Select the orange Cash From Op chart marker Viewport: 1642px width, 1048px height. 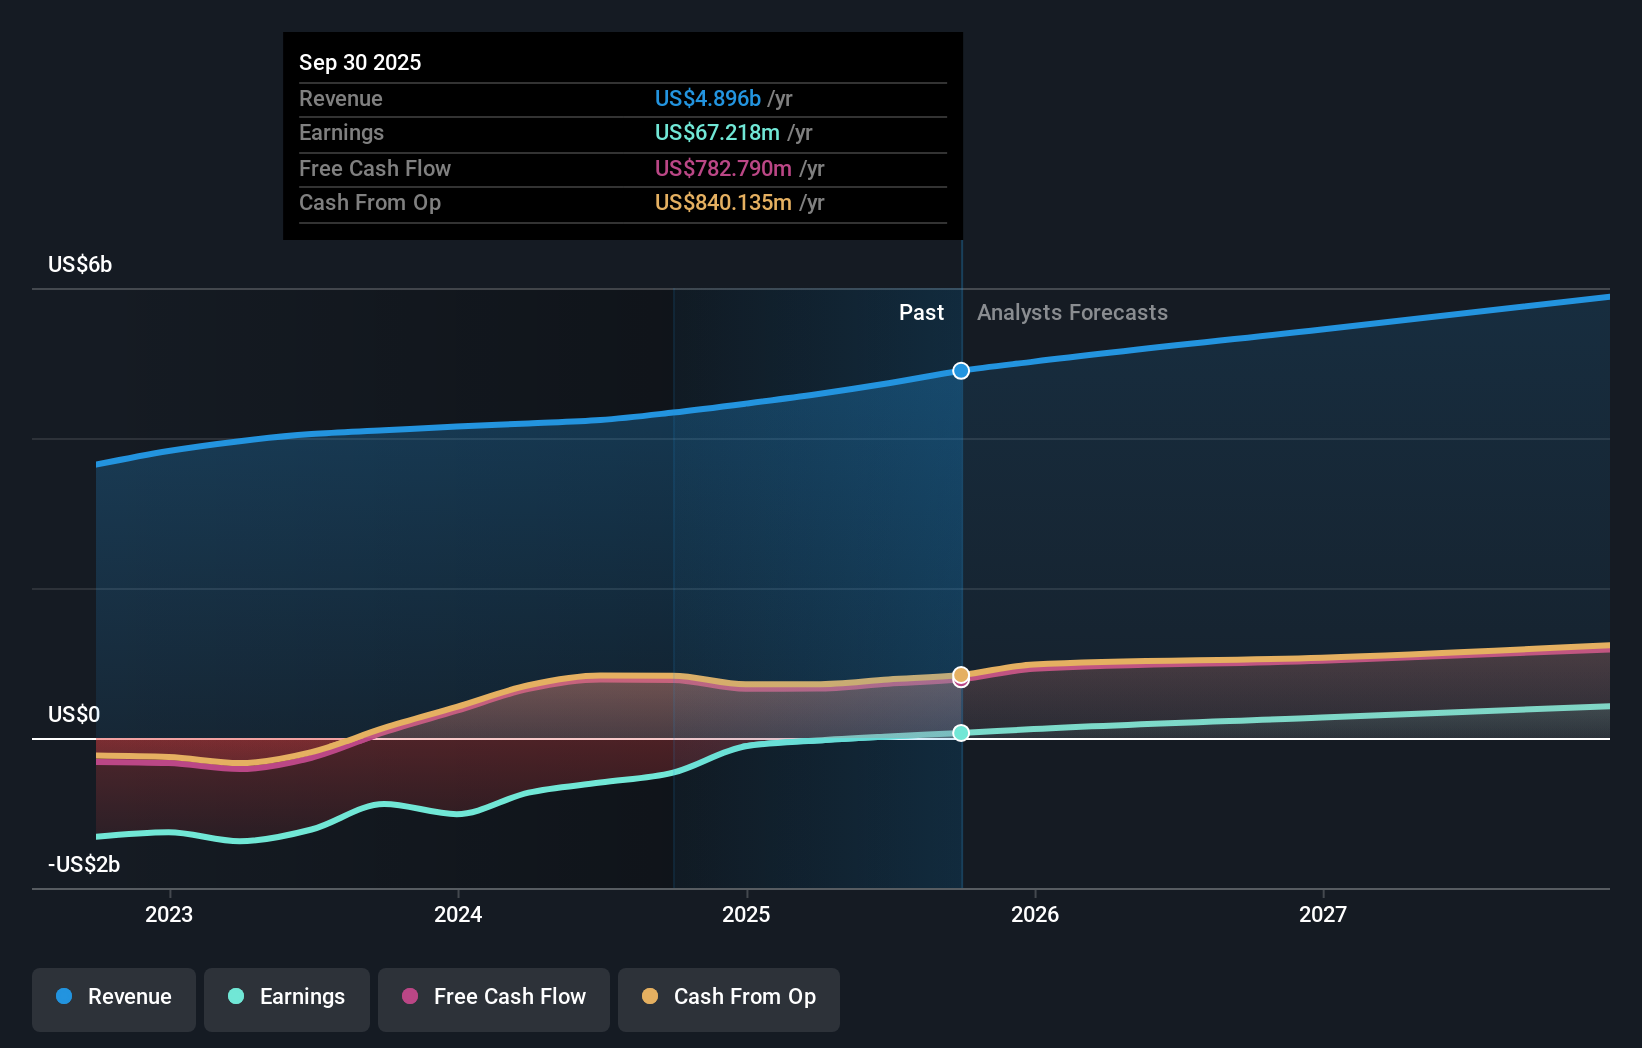(x=961, y=676)
